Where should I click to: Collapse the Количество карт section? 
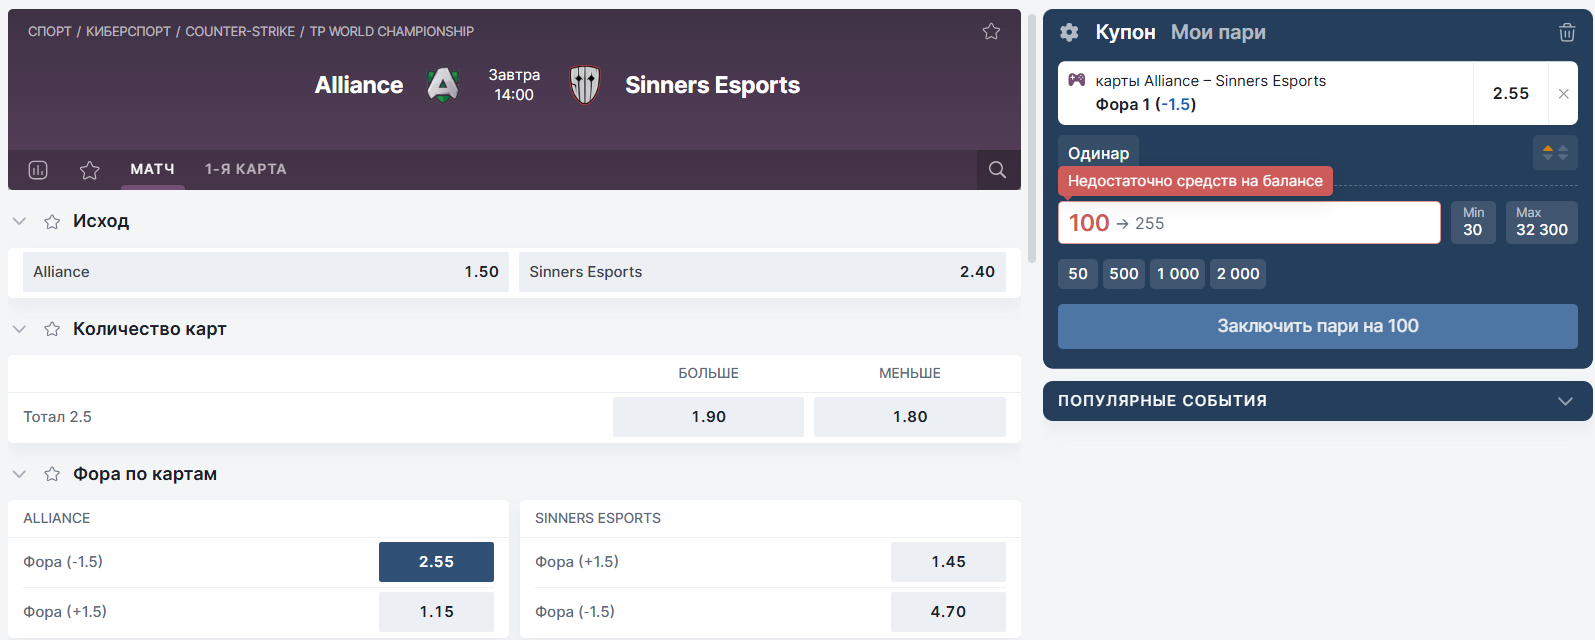(19, 329)
